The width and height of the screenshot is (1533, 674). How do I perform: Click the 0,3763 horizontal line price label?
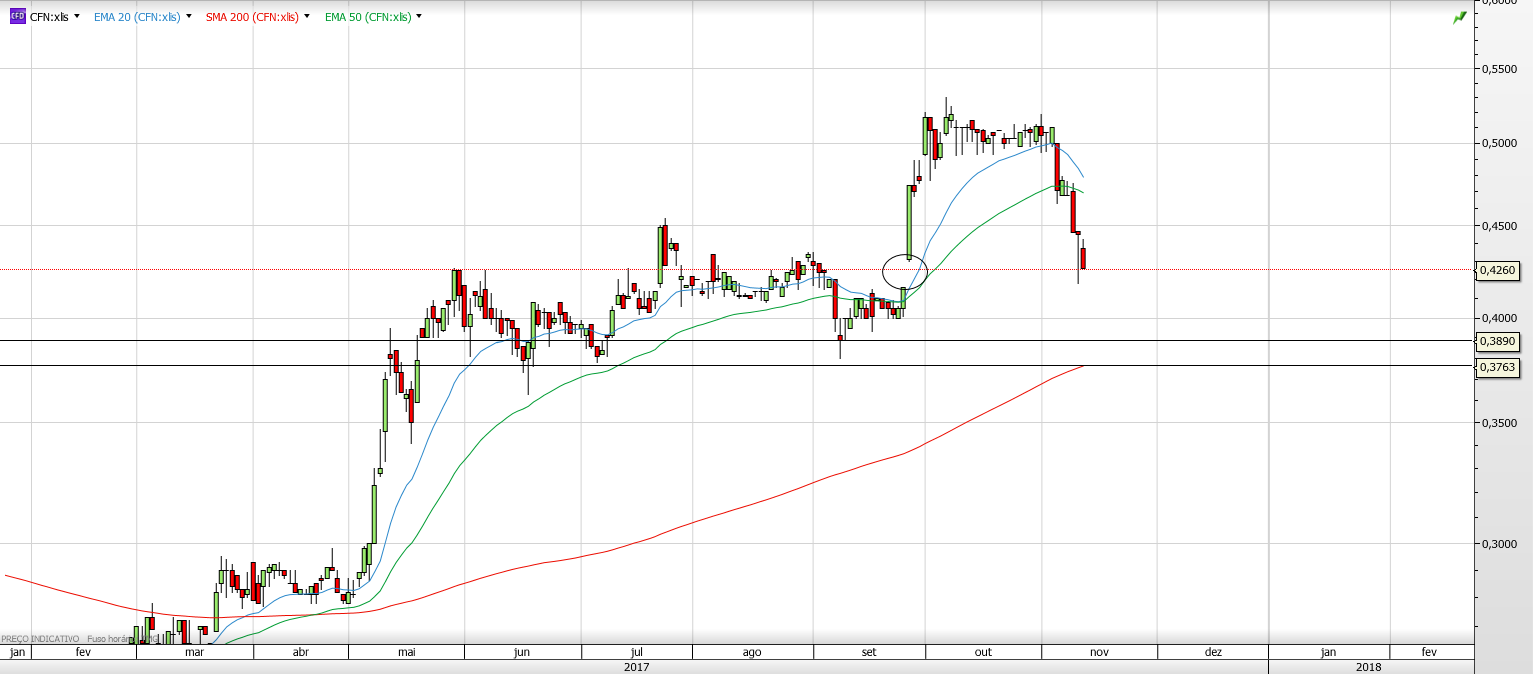(x=1498, y=367)
